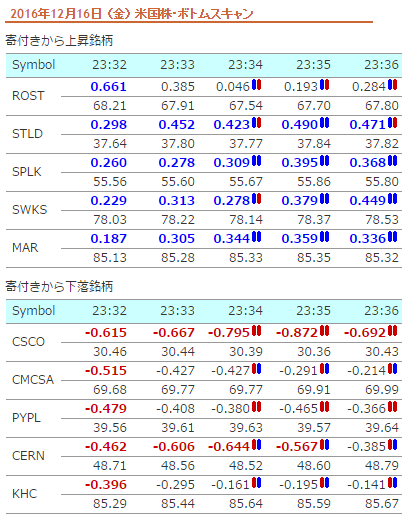Click candlestick icon beside SPLK 0.368
This screenshot has width=407, height=518.
392,161
